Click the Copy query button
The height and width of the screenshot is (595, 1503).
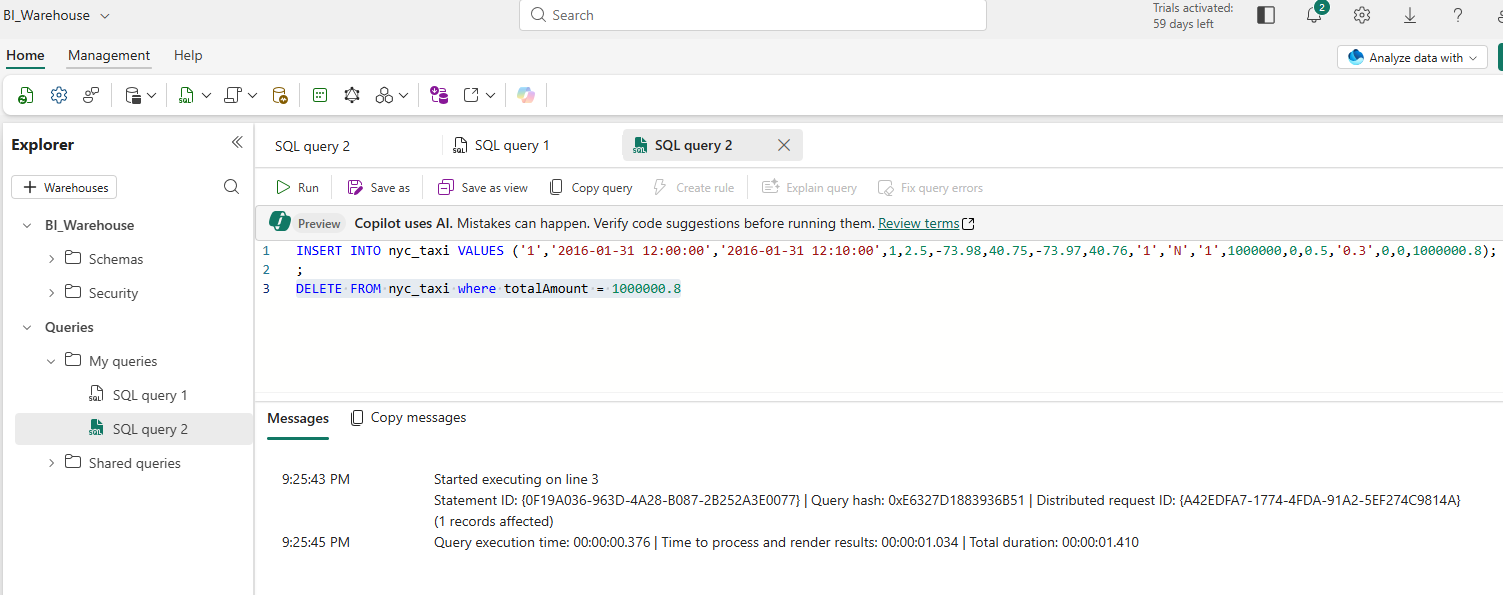[x=591, y=187]
